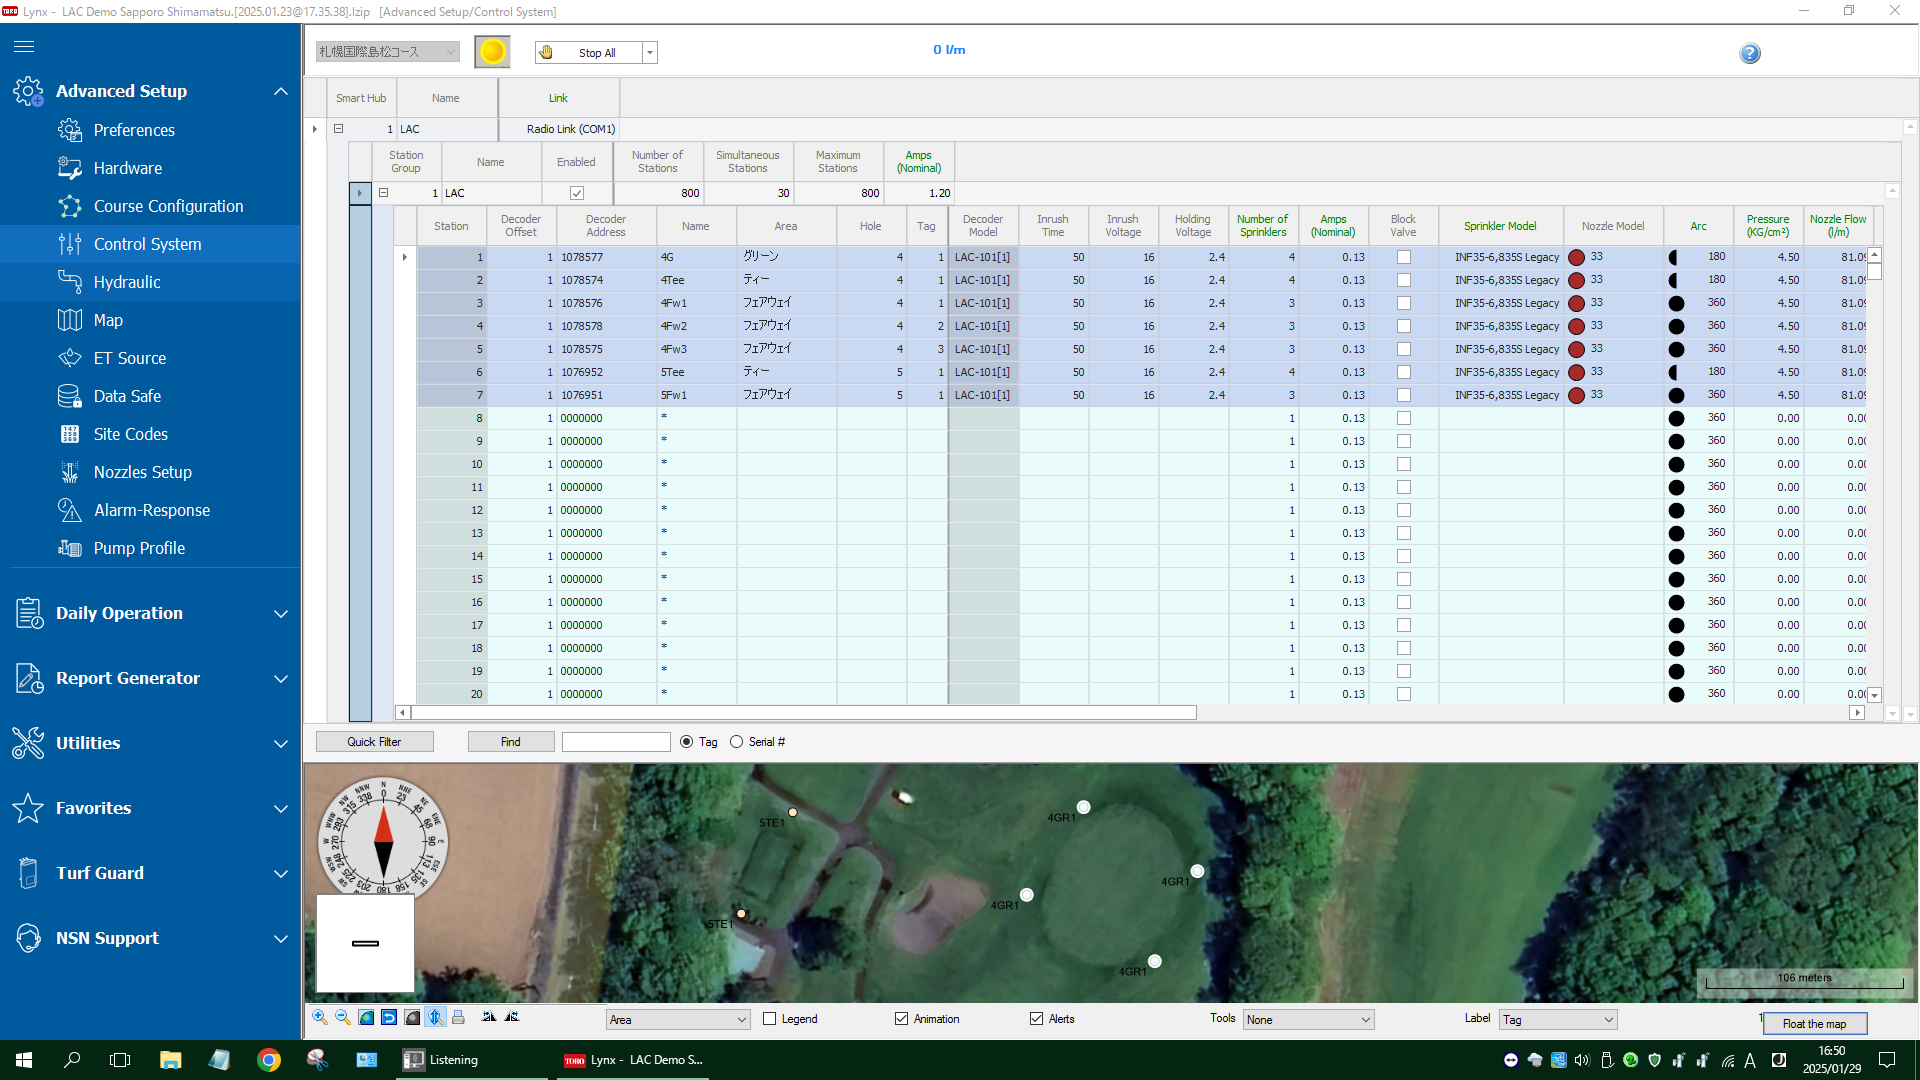
Task: Expand the Daily Operation section
Action: point(281,614)
